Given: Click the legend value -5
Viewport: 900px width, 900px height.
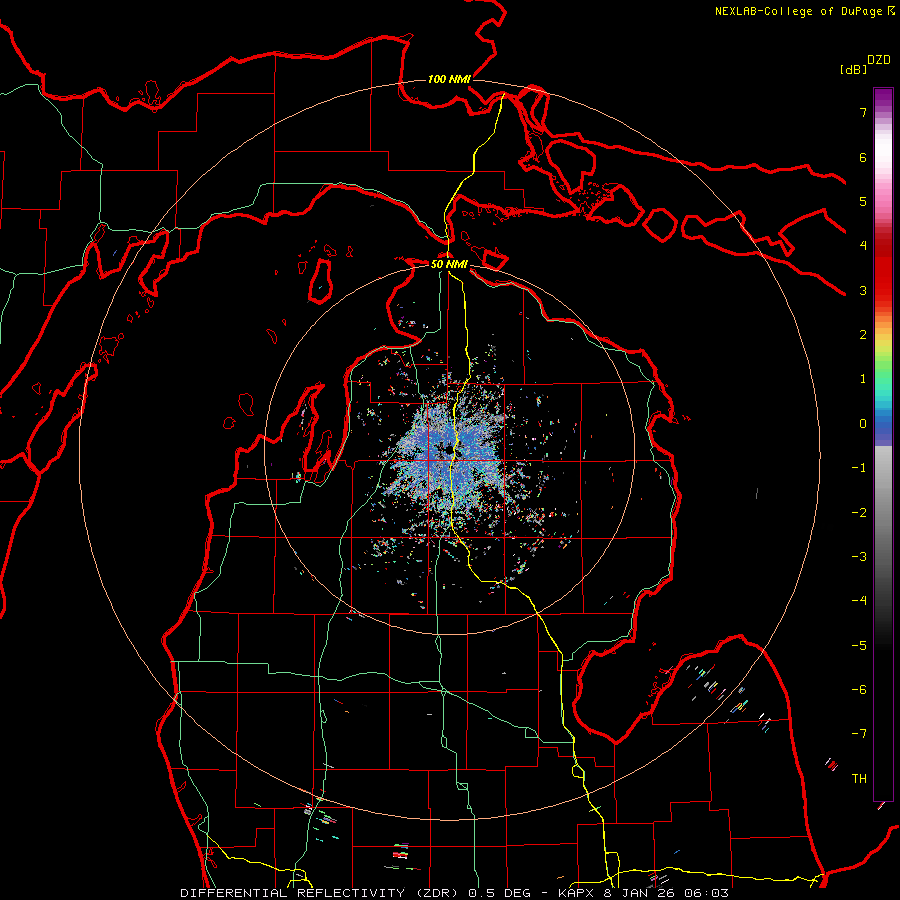Looking at the screenshot, I should click(859, 646).
